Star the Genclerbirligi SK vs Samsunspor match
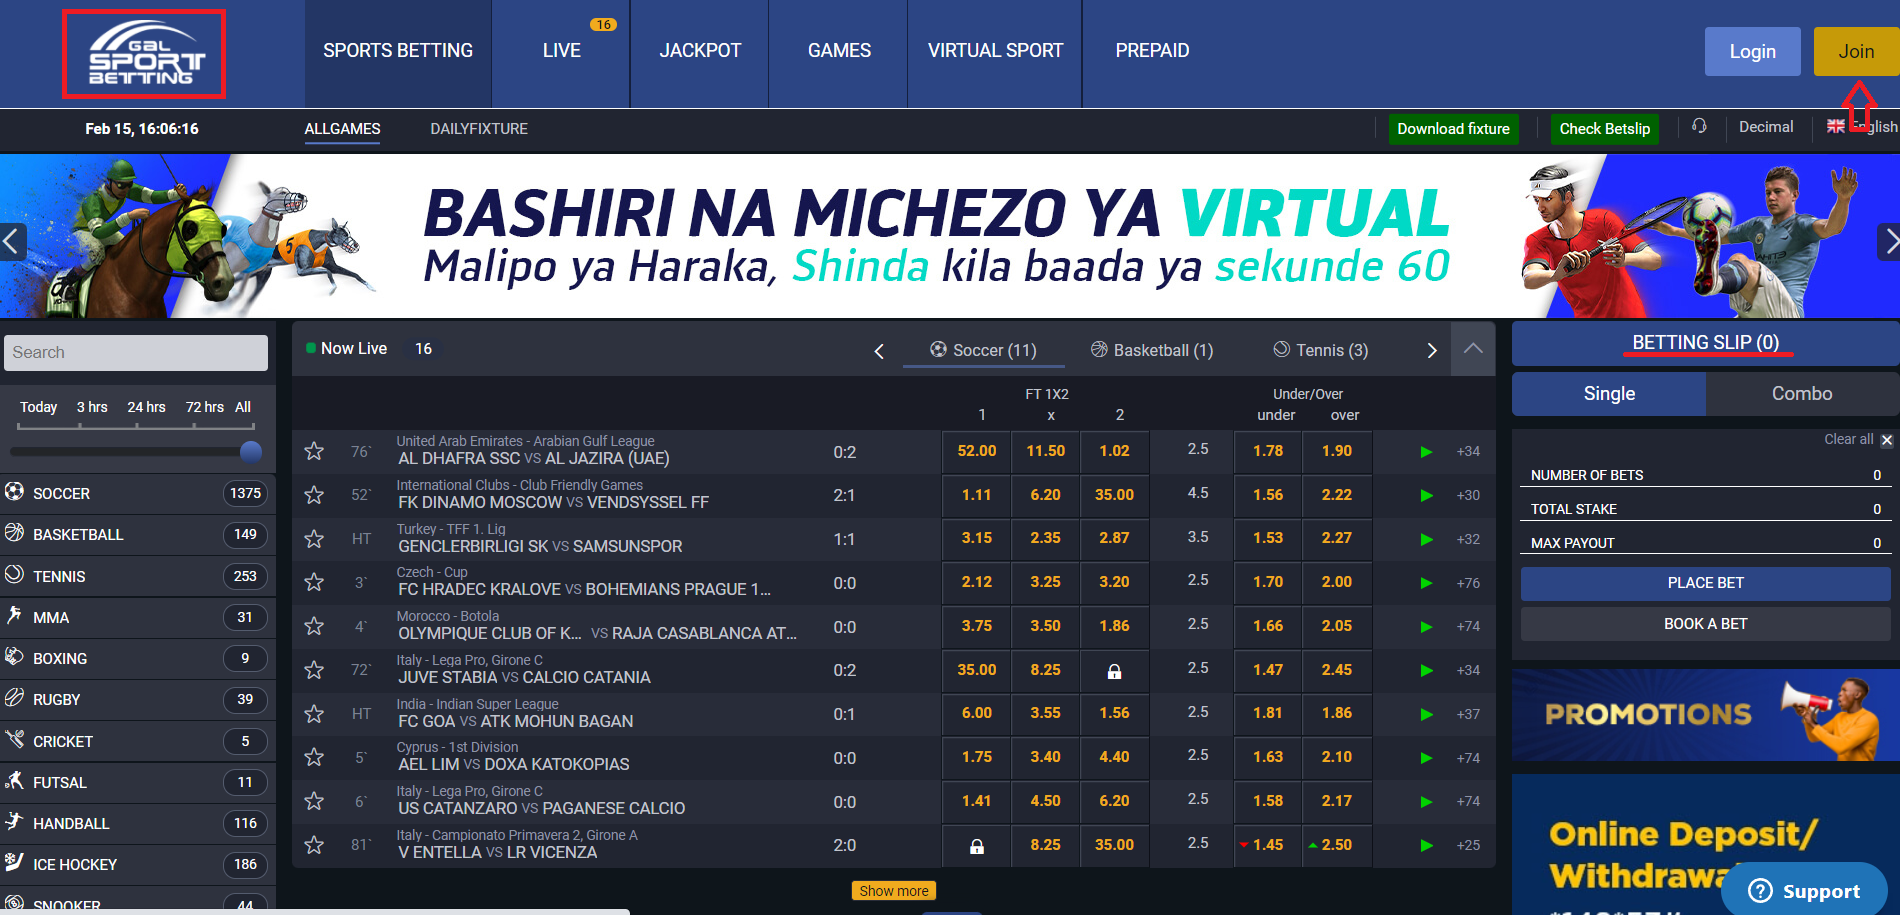The width and height of the screenshot is (1900, 915). [x=314, y=539]
